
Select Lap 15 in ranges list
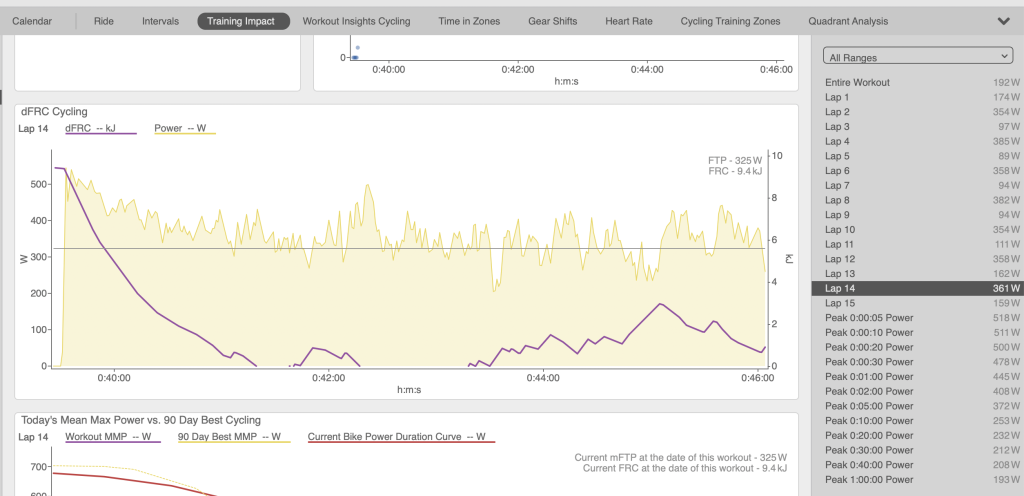918,303
